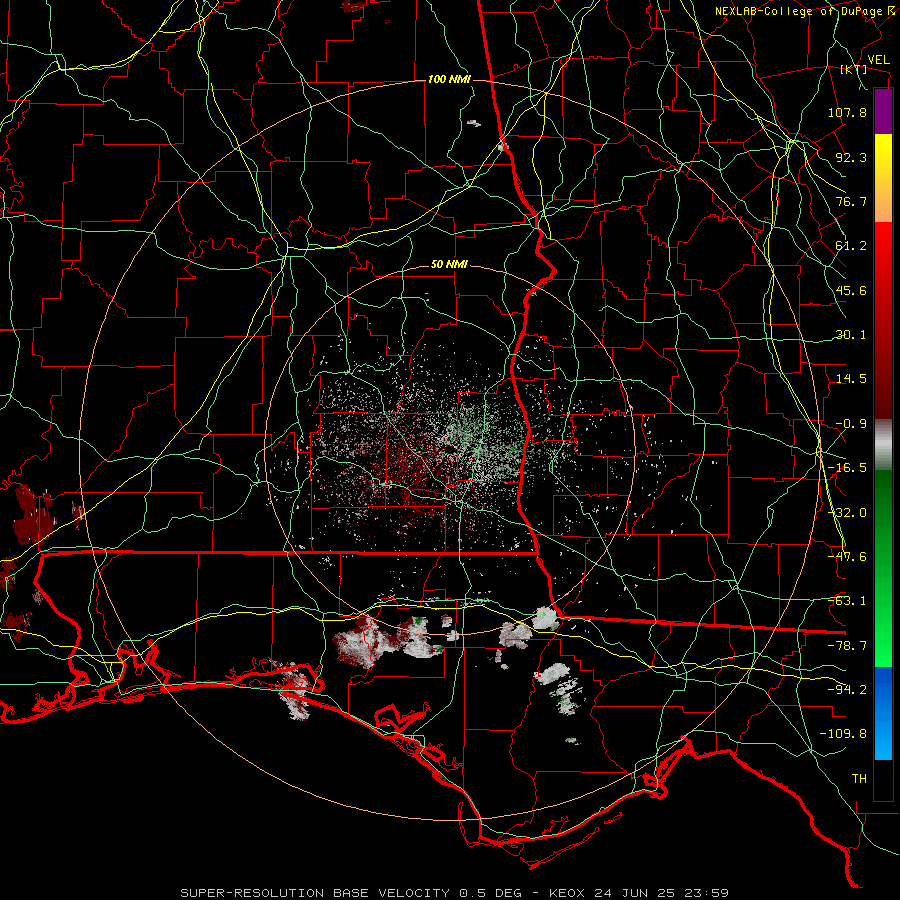The width and height of the screenshot is (900, 900).
Task: Click the VEL legend title
Action: [x=878, y=60]
